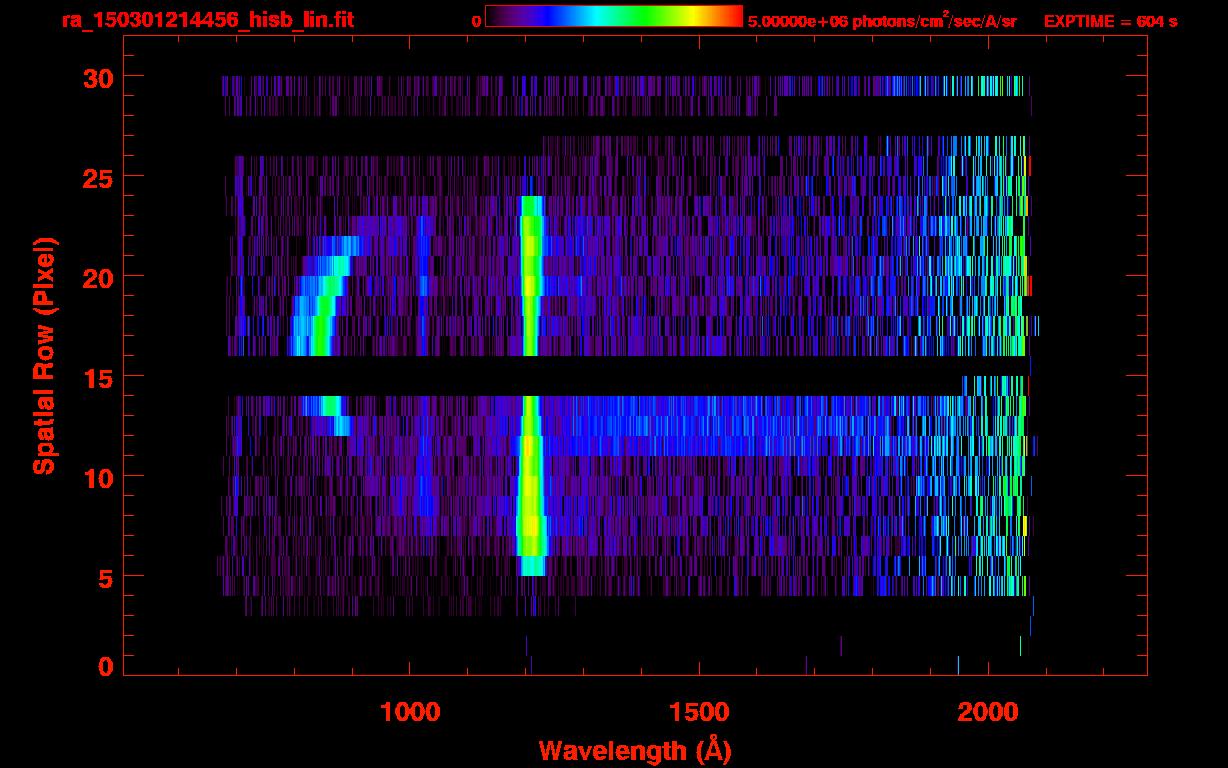
Task: Click the Spatial Row (Pixel) axis label
Action: coord(43,356)
